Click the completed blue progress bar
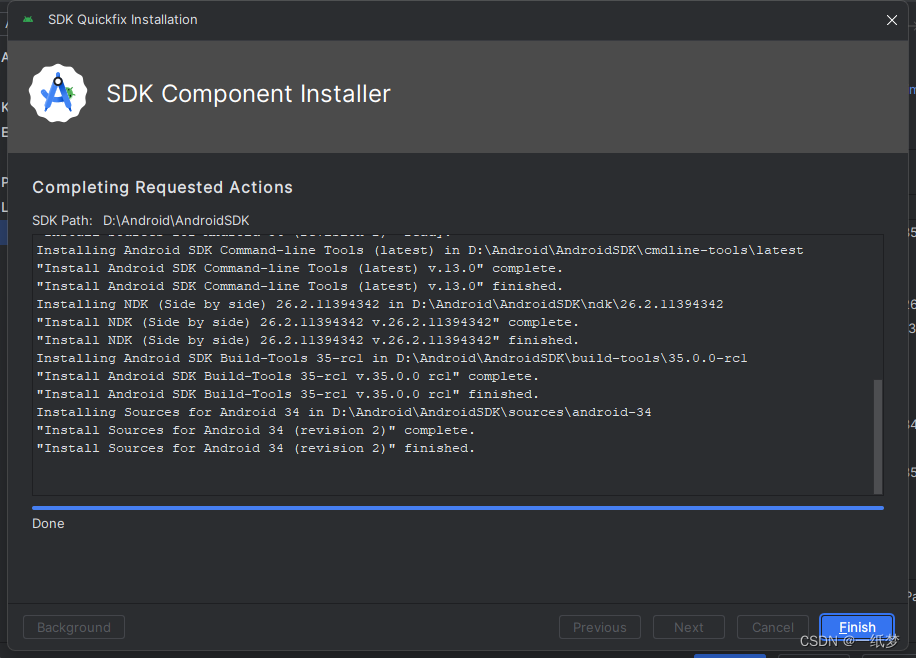This screenshot has width=916, height=658. coord(457,508)
